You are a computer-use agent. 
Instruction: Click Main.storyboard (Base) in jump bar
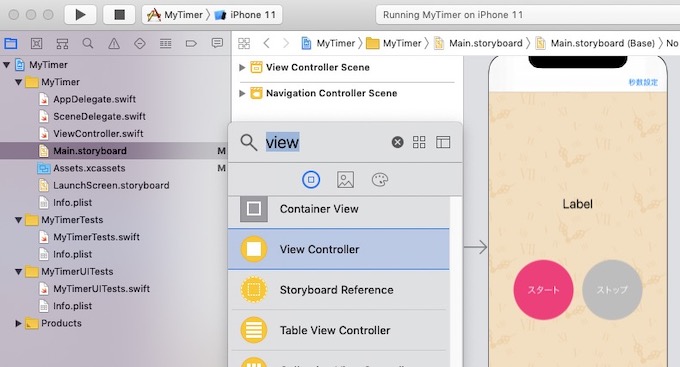point(595,43)
